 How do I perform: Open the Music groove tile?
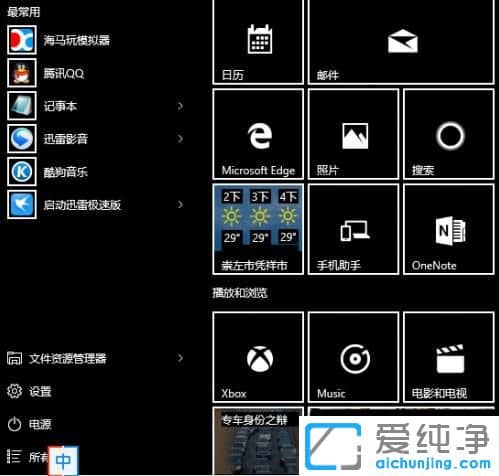tap(353, 357)
